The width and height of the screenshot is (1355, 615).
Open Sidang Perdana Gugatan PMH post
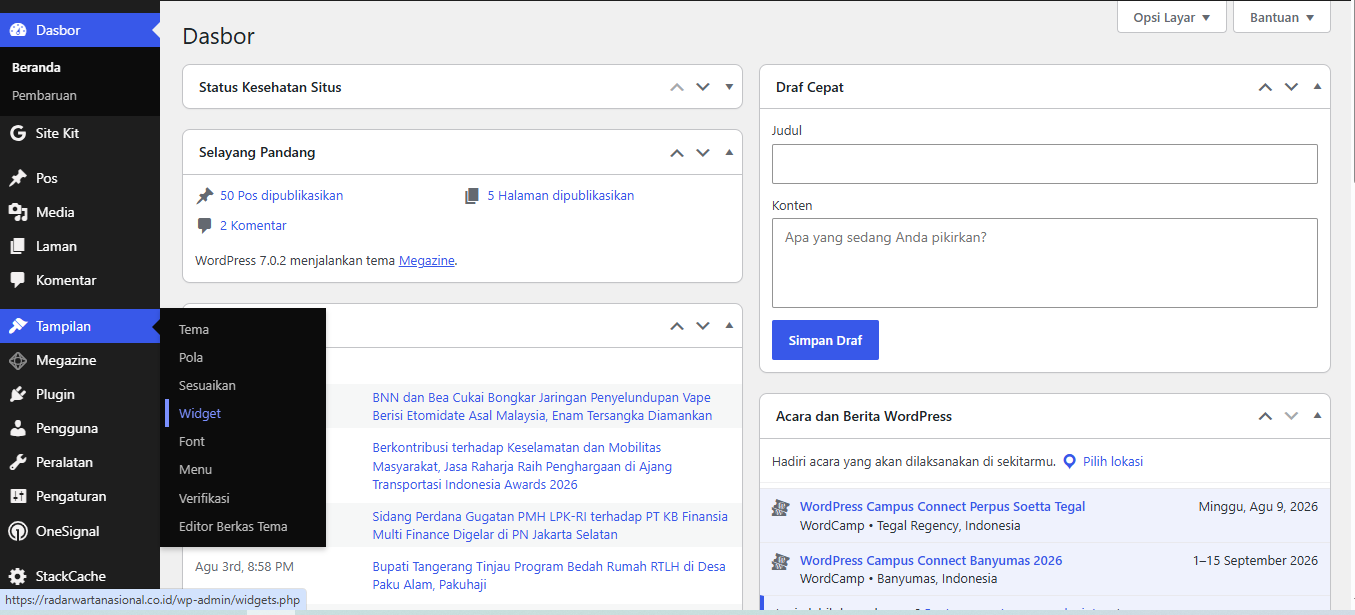[x=550, y=526]
